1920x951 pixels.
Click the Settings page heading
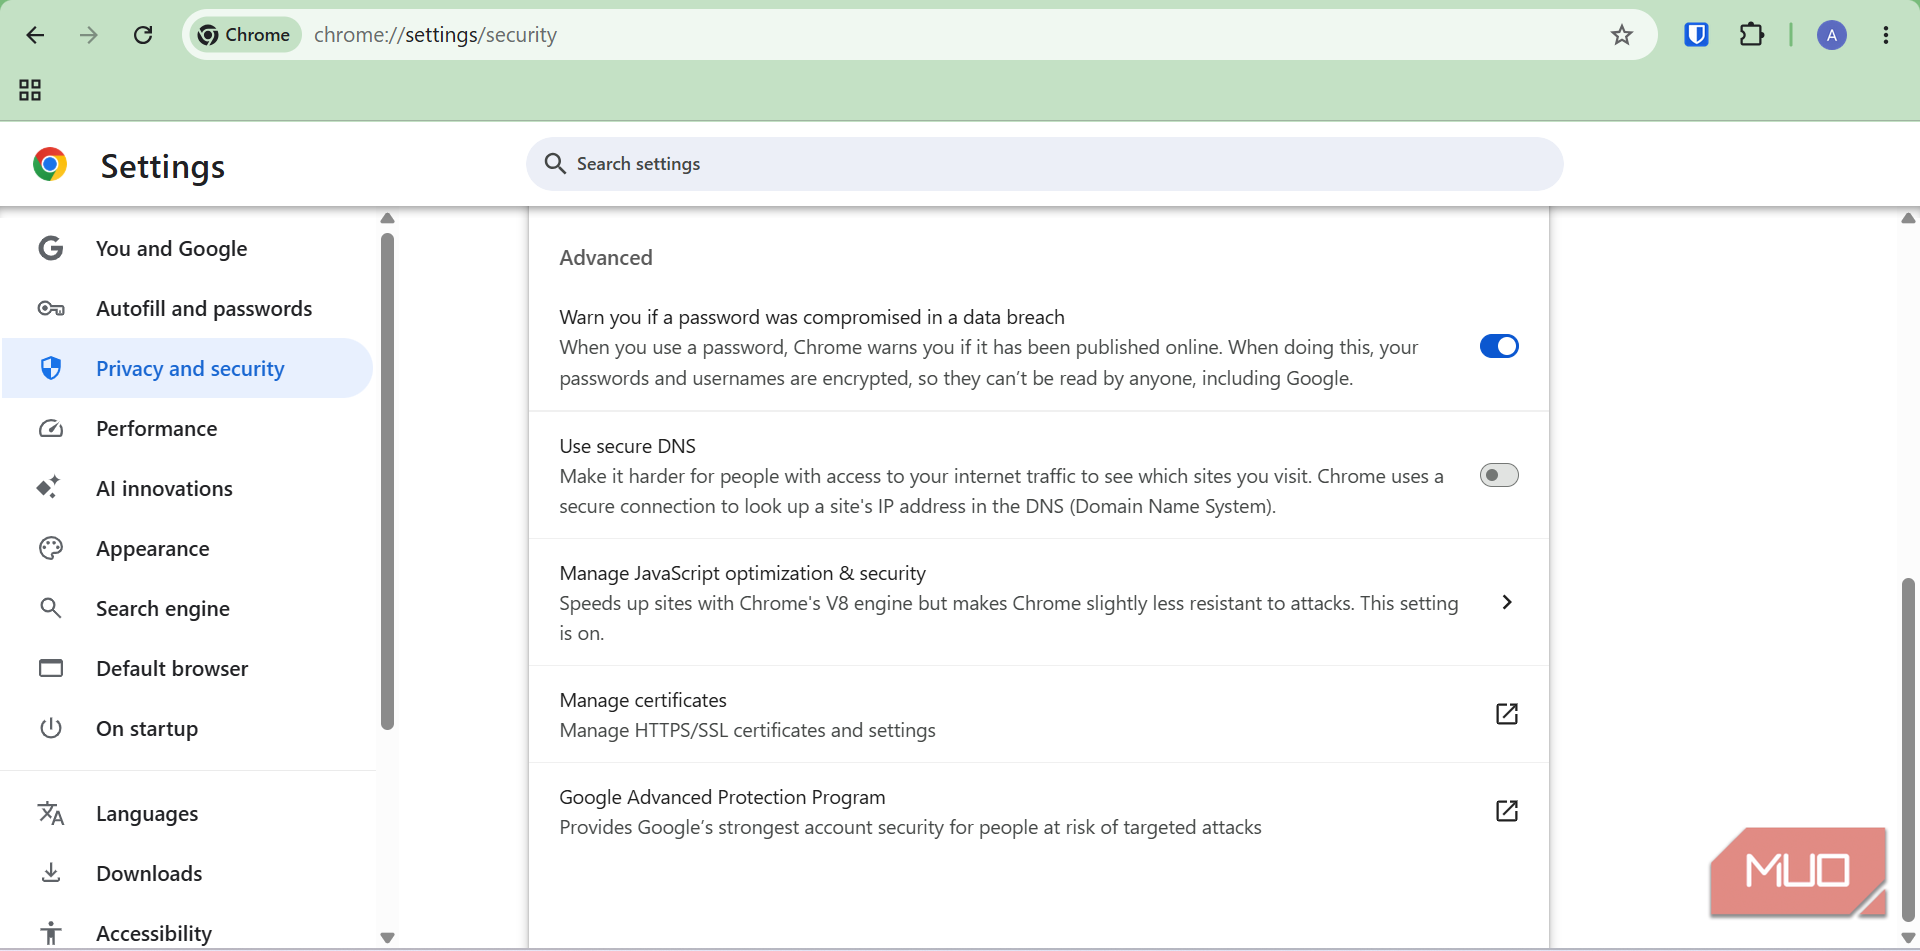pyautogui.click(x=163, y=166)
